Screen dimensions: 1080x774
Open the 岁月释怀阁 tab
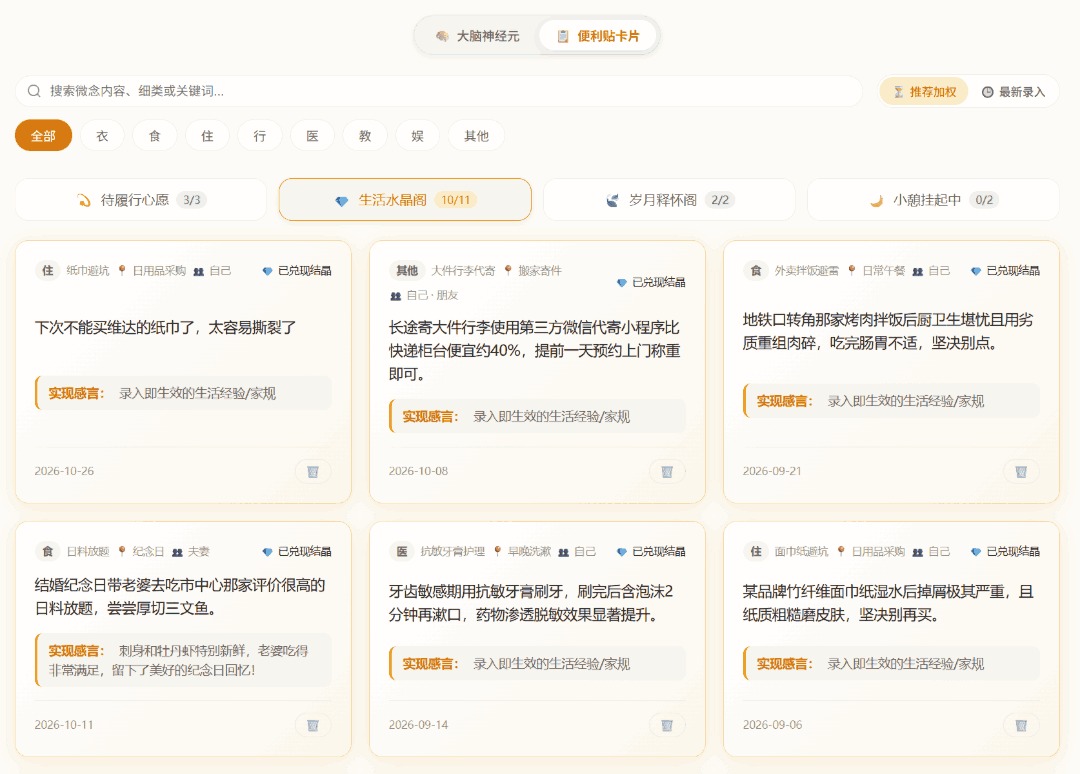(669, 200)
